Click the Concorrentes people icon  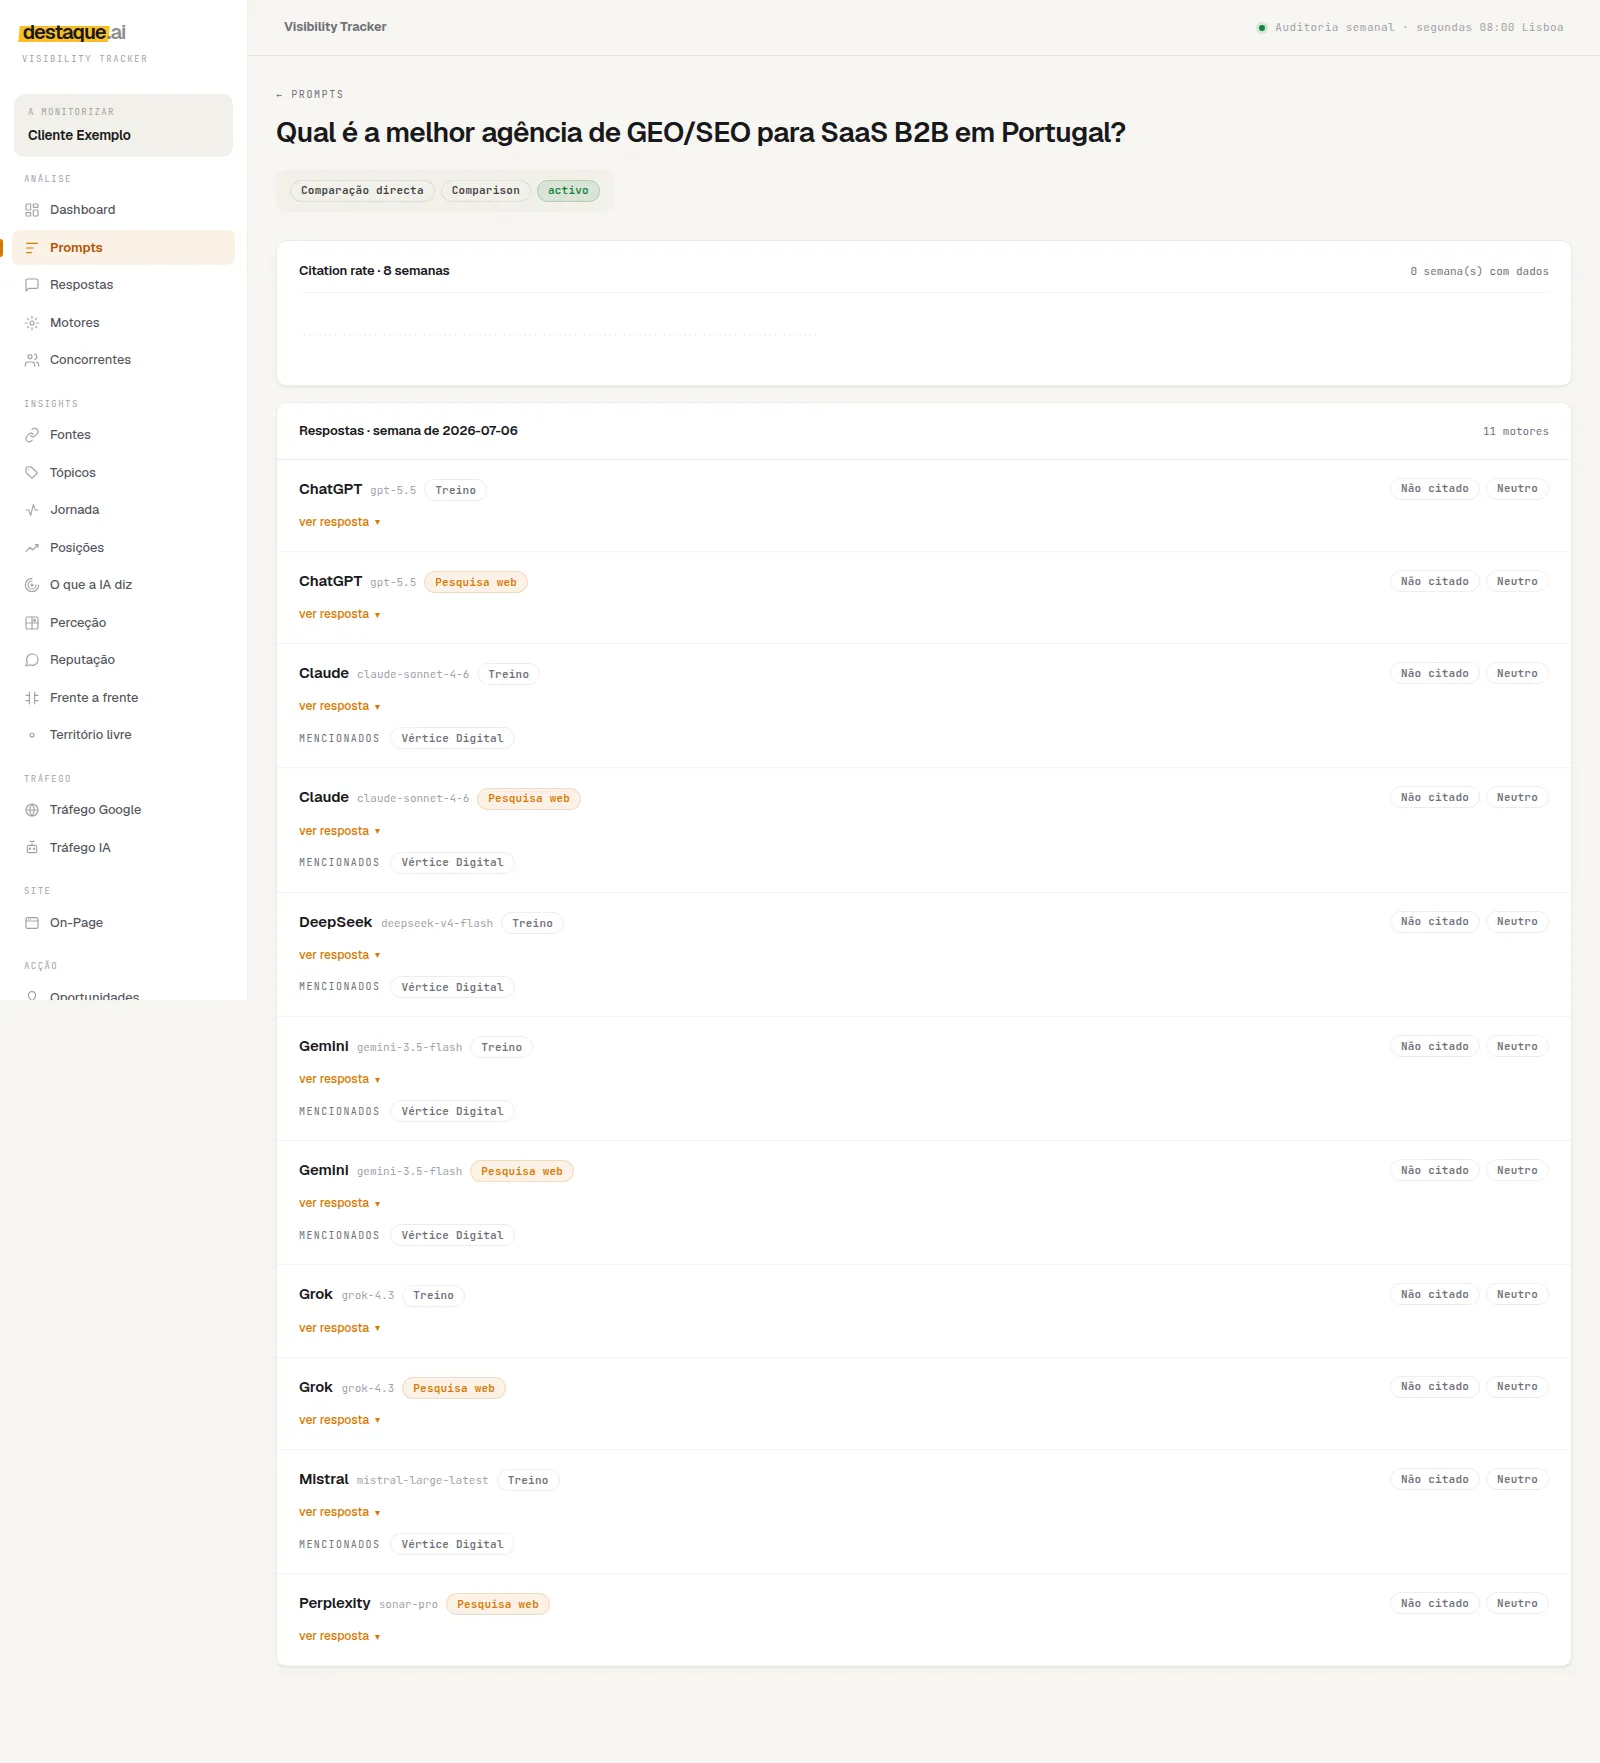32,360
